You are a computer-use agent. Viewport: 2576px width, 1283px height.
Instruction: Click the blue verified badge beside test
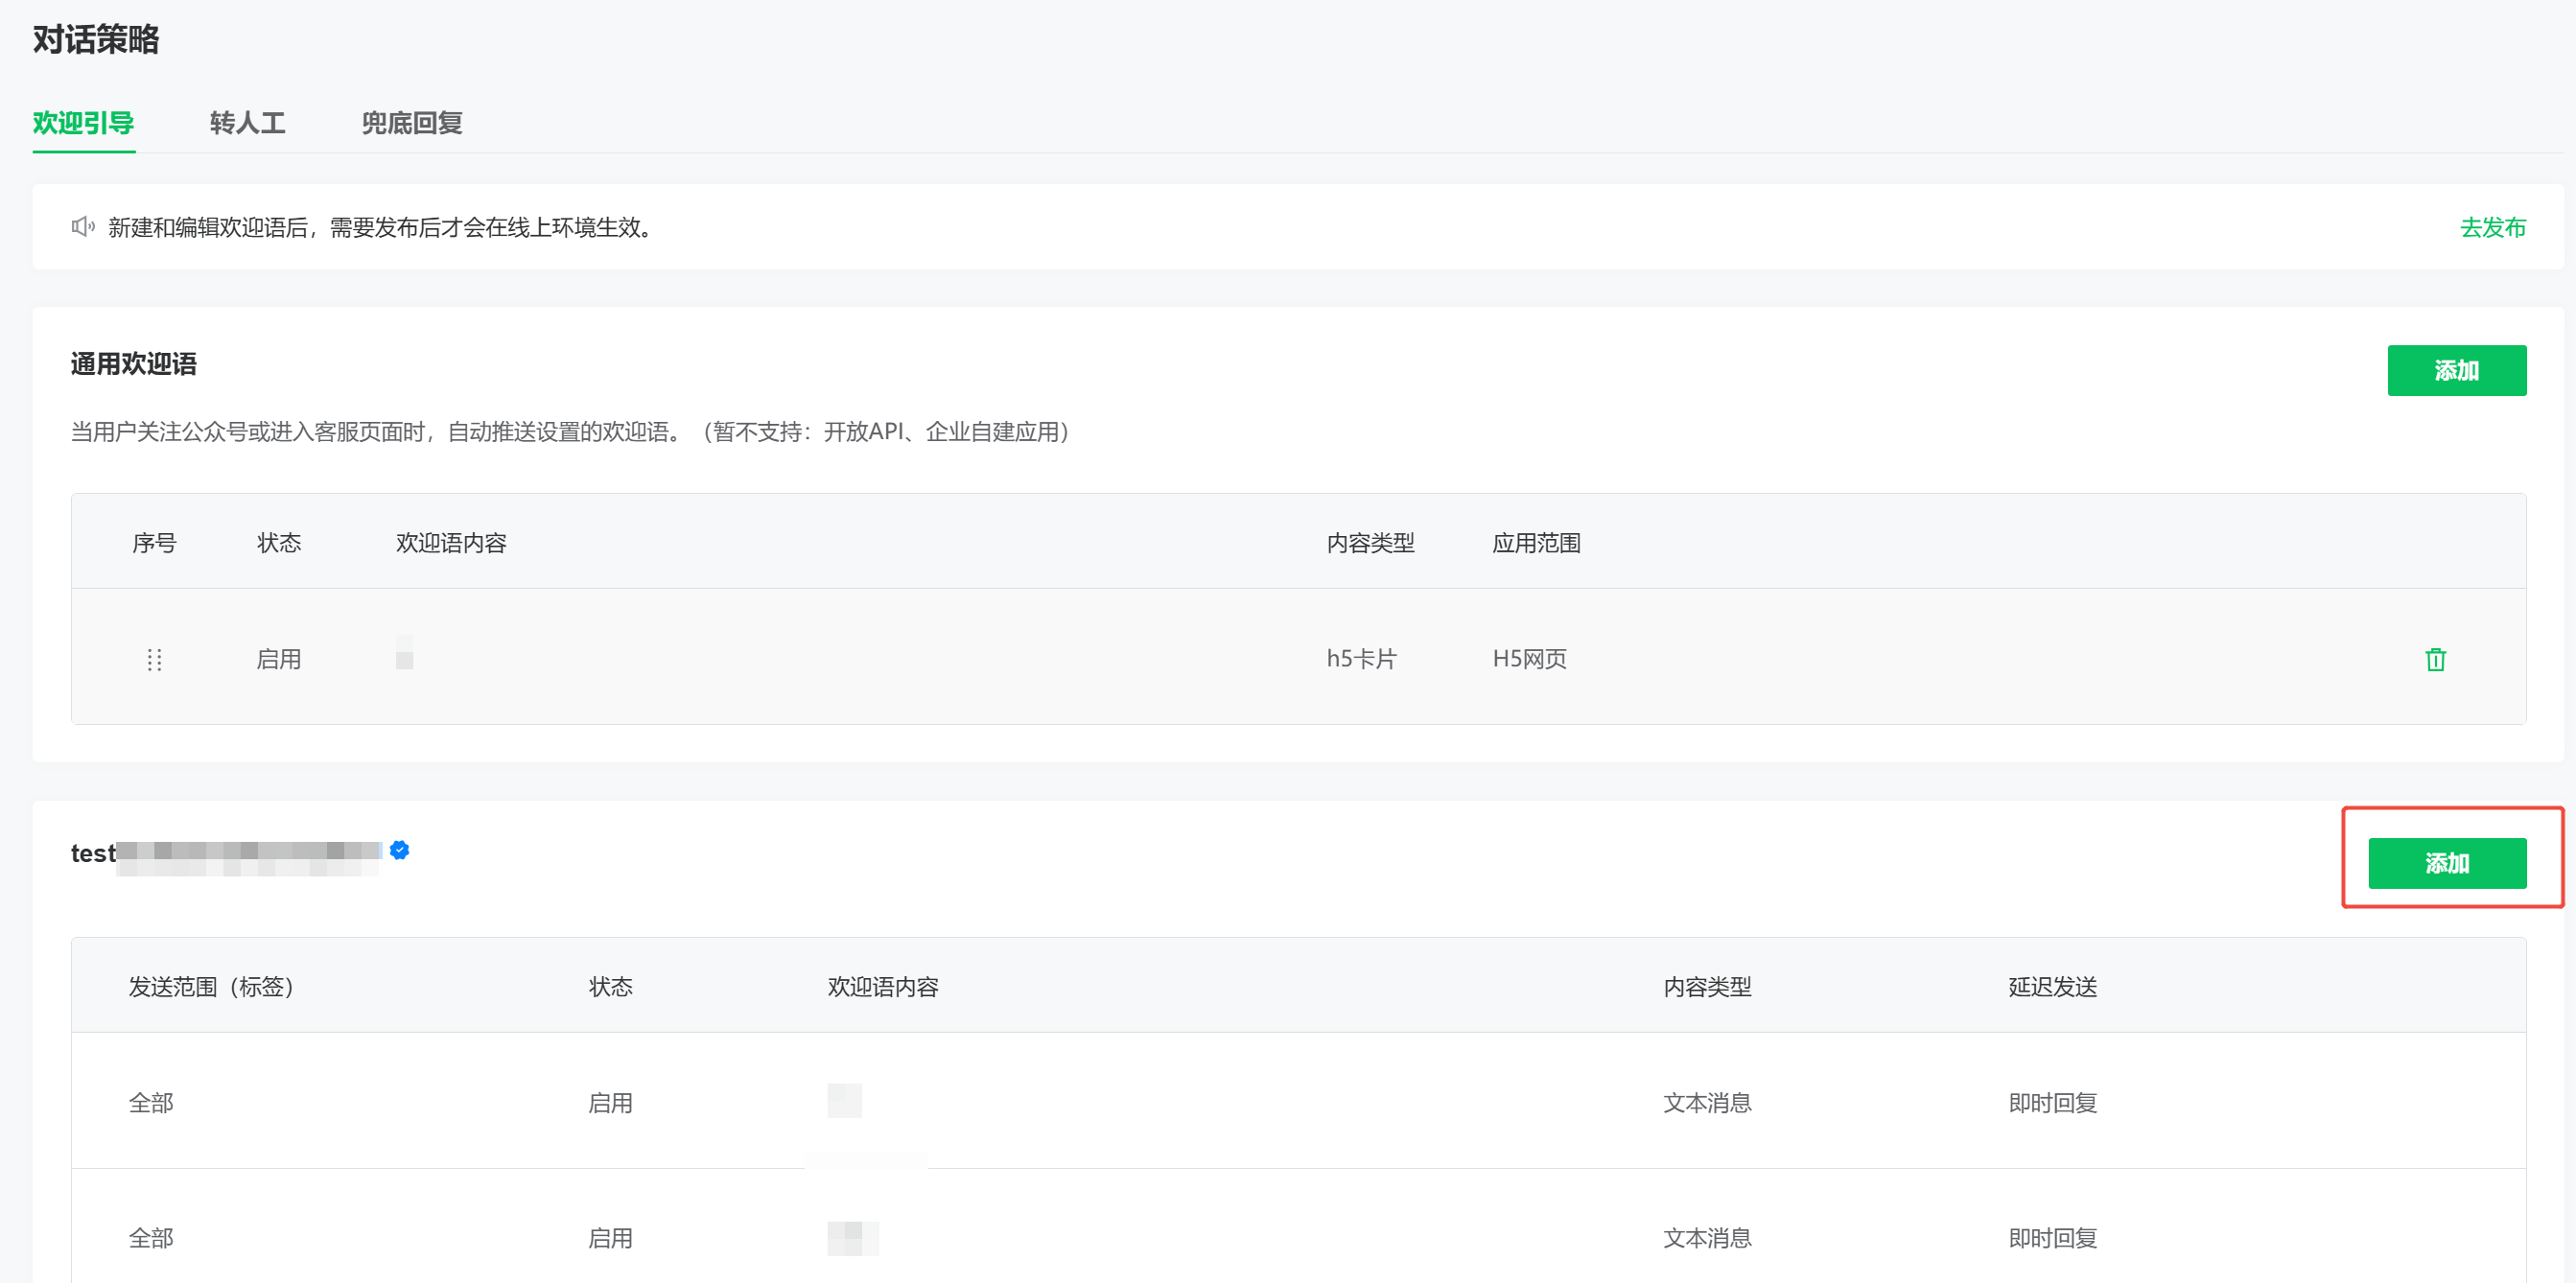tap(399, 850)
